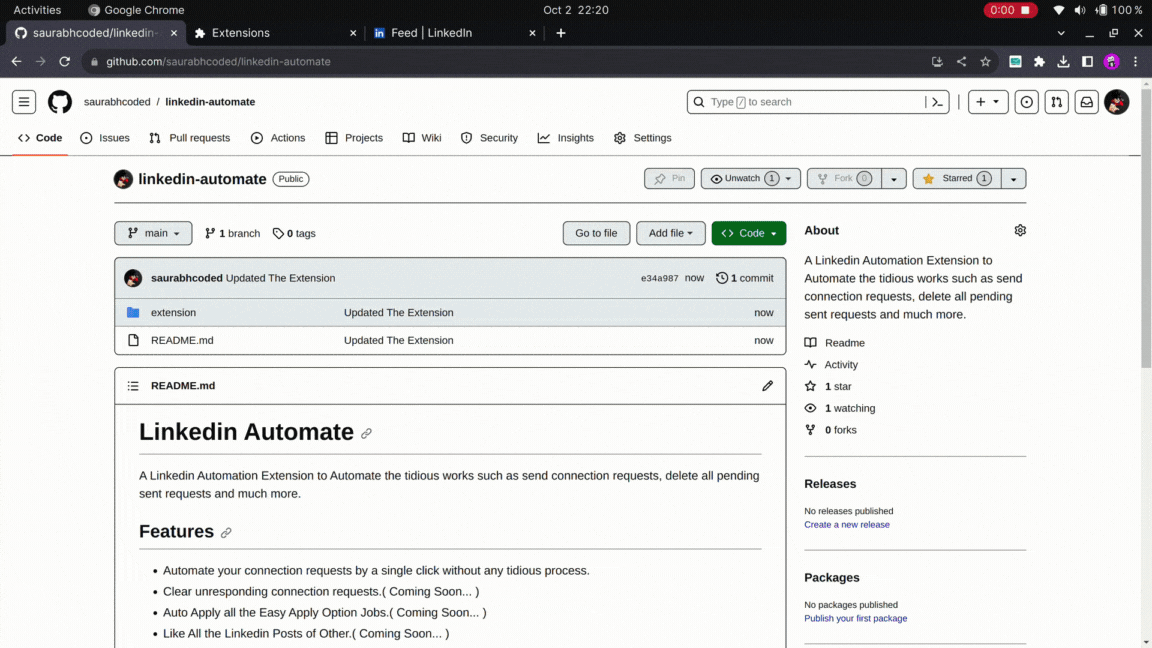This screenshot has width=1152, height=648.
Task: Open the Chrome profile avatar
Action: click(1112, 62)
